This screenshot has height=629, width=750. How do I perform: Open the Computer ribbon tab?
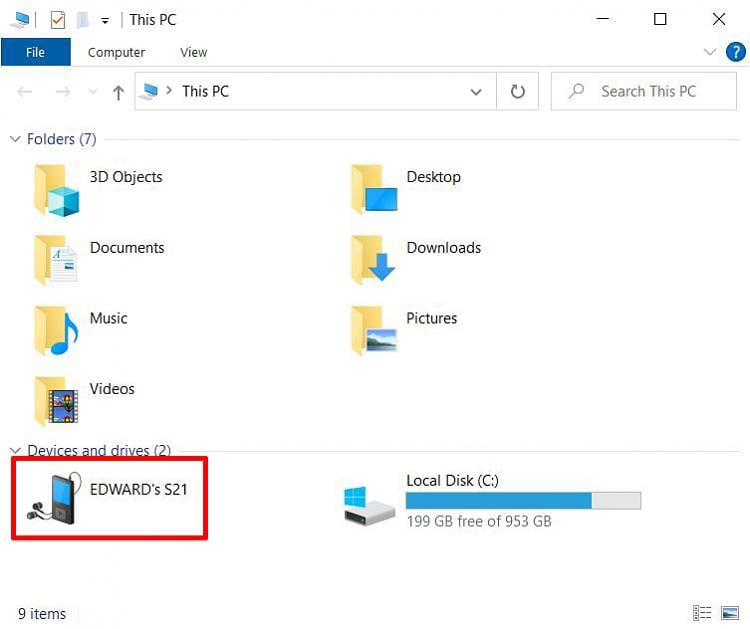pos(116,52)
